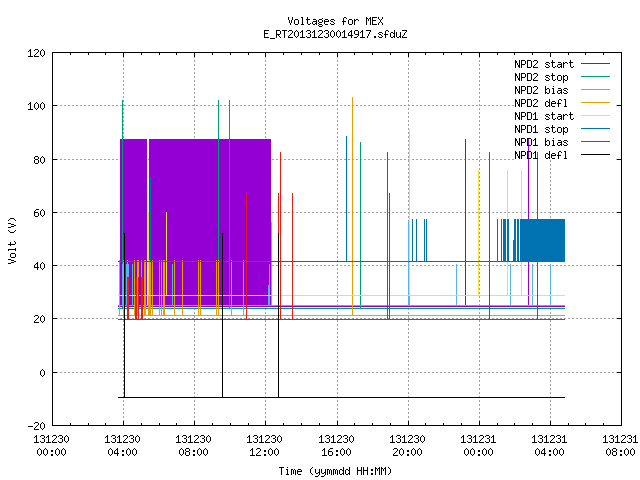Click the large purple NPD2 start filled block
Screen dimensions: 640x480
195,222
